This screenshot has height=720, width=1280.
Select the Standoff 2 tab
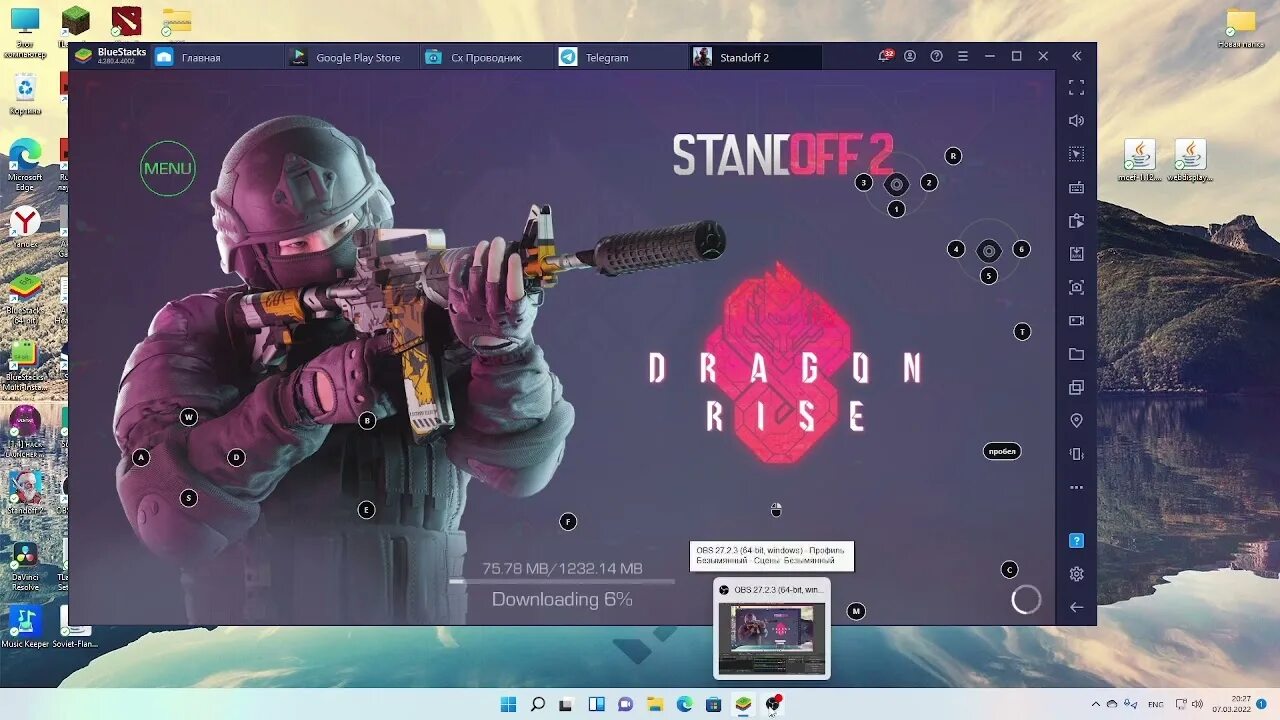[x=756, y=57]
